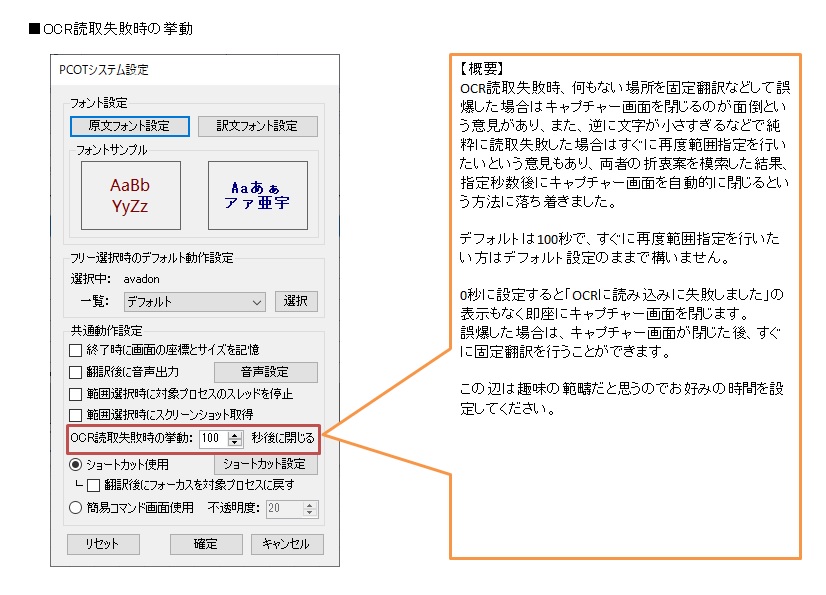826x595 pixels.
Task: Click the OCR failure seconds field showing 100
Action: click(213, 438)
